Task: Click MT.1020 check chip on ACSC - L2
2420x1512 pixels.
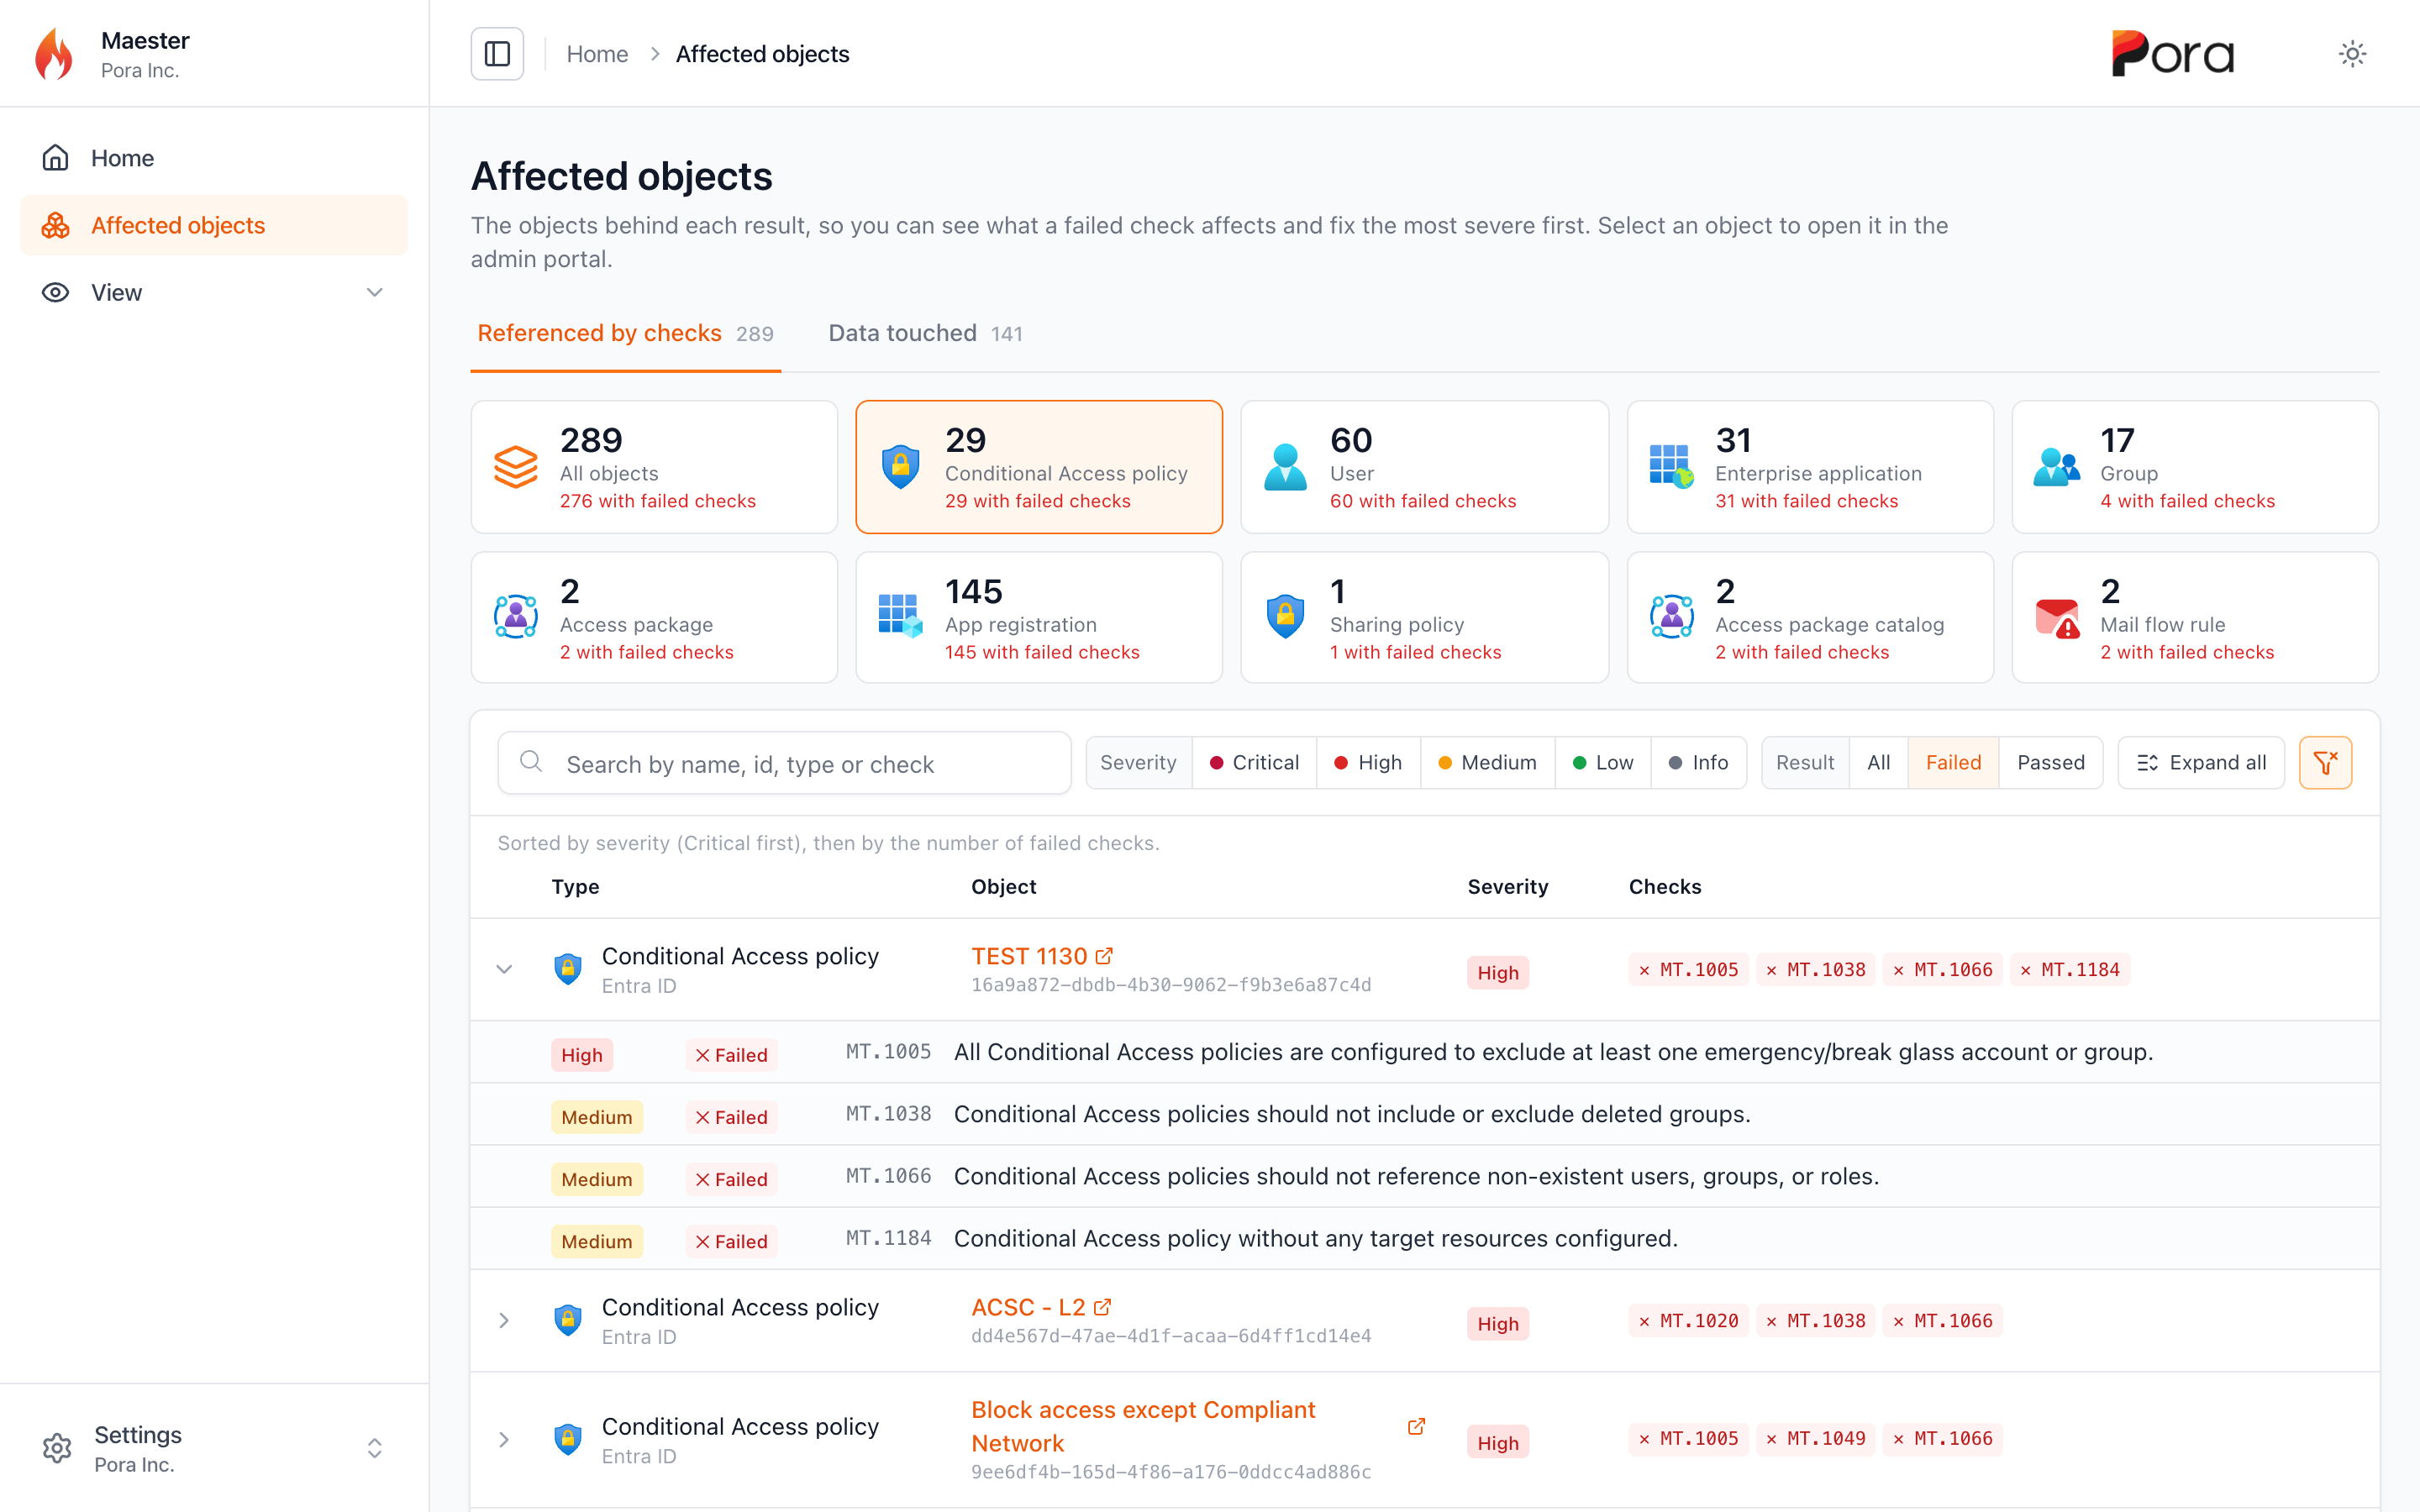Action: [x=1688, y=1320]
